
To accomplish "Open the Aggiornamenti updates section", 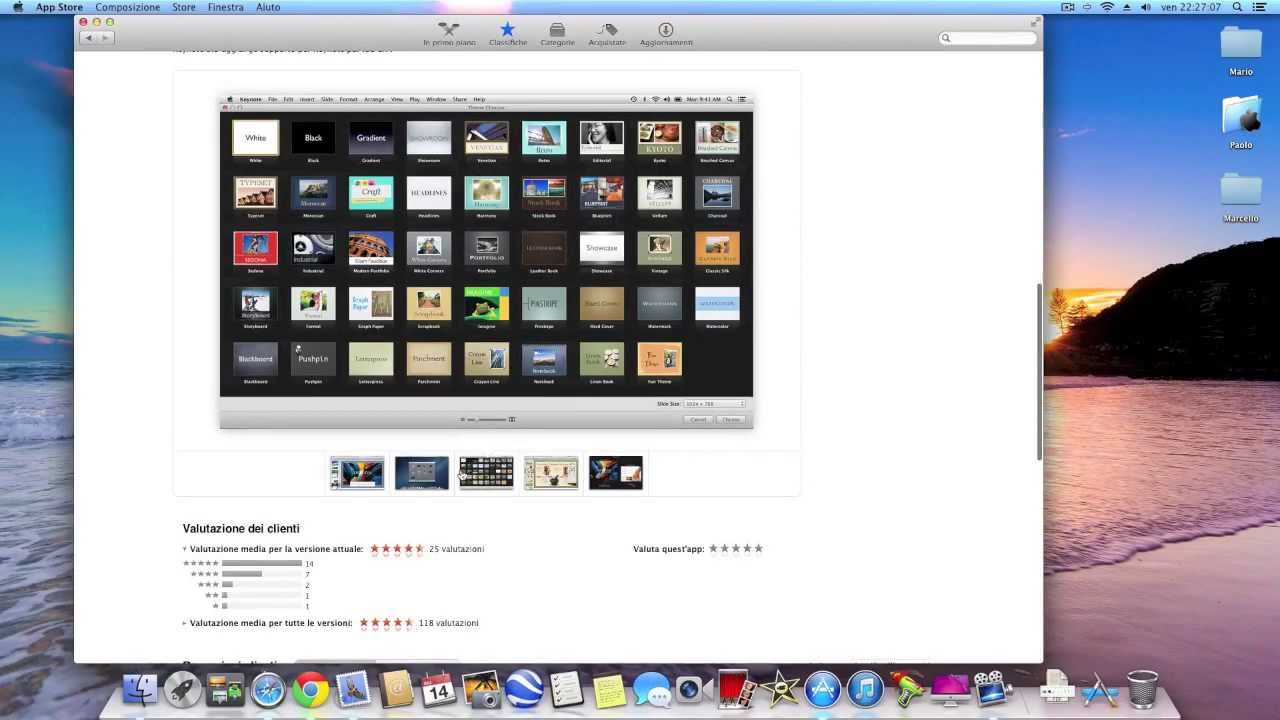I will [x=666, y=34].
